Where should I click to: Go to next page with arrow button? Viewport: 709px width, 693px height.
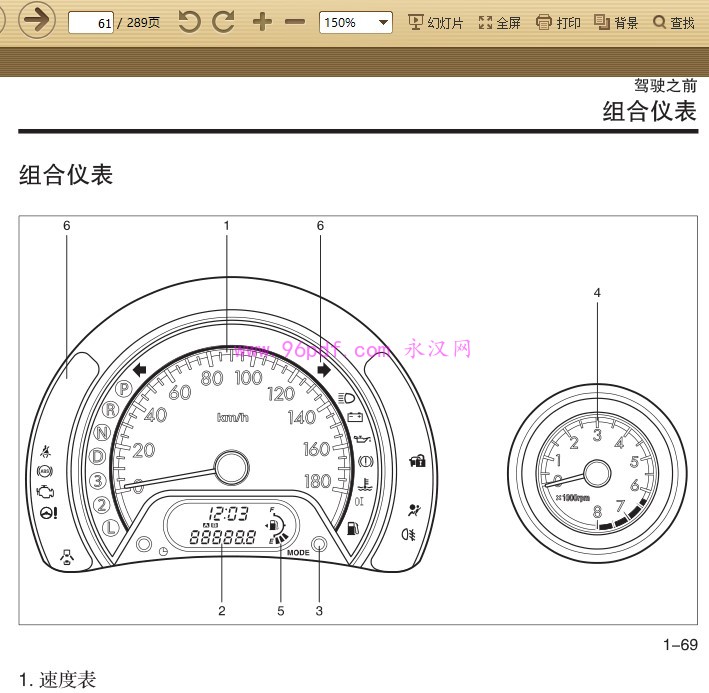(37, 20)
